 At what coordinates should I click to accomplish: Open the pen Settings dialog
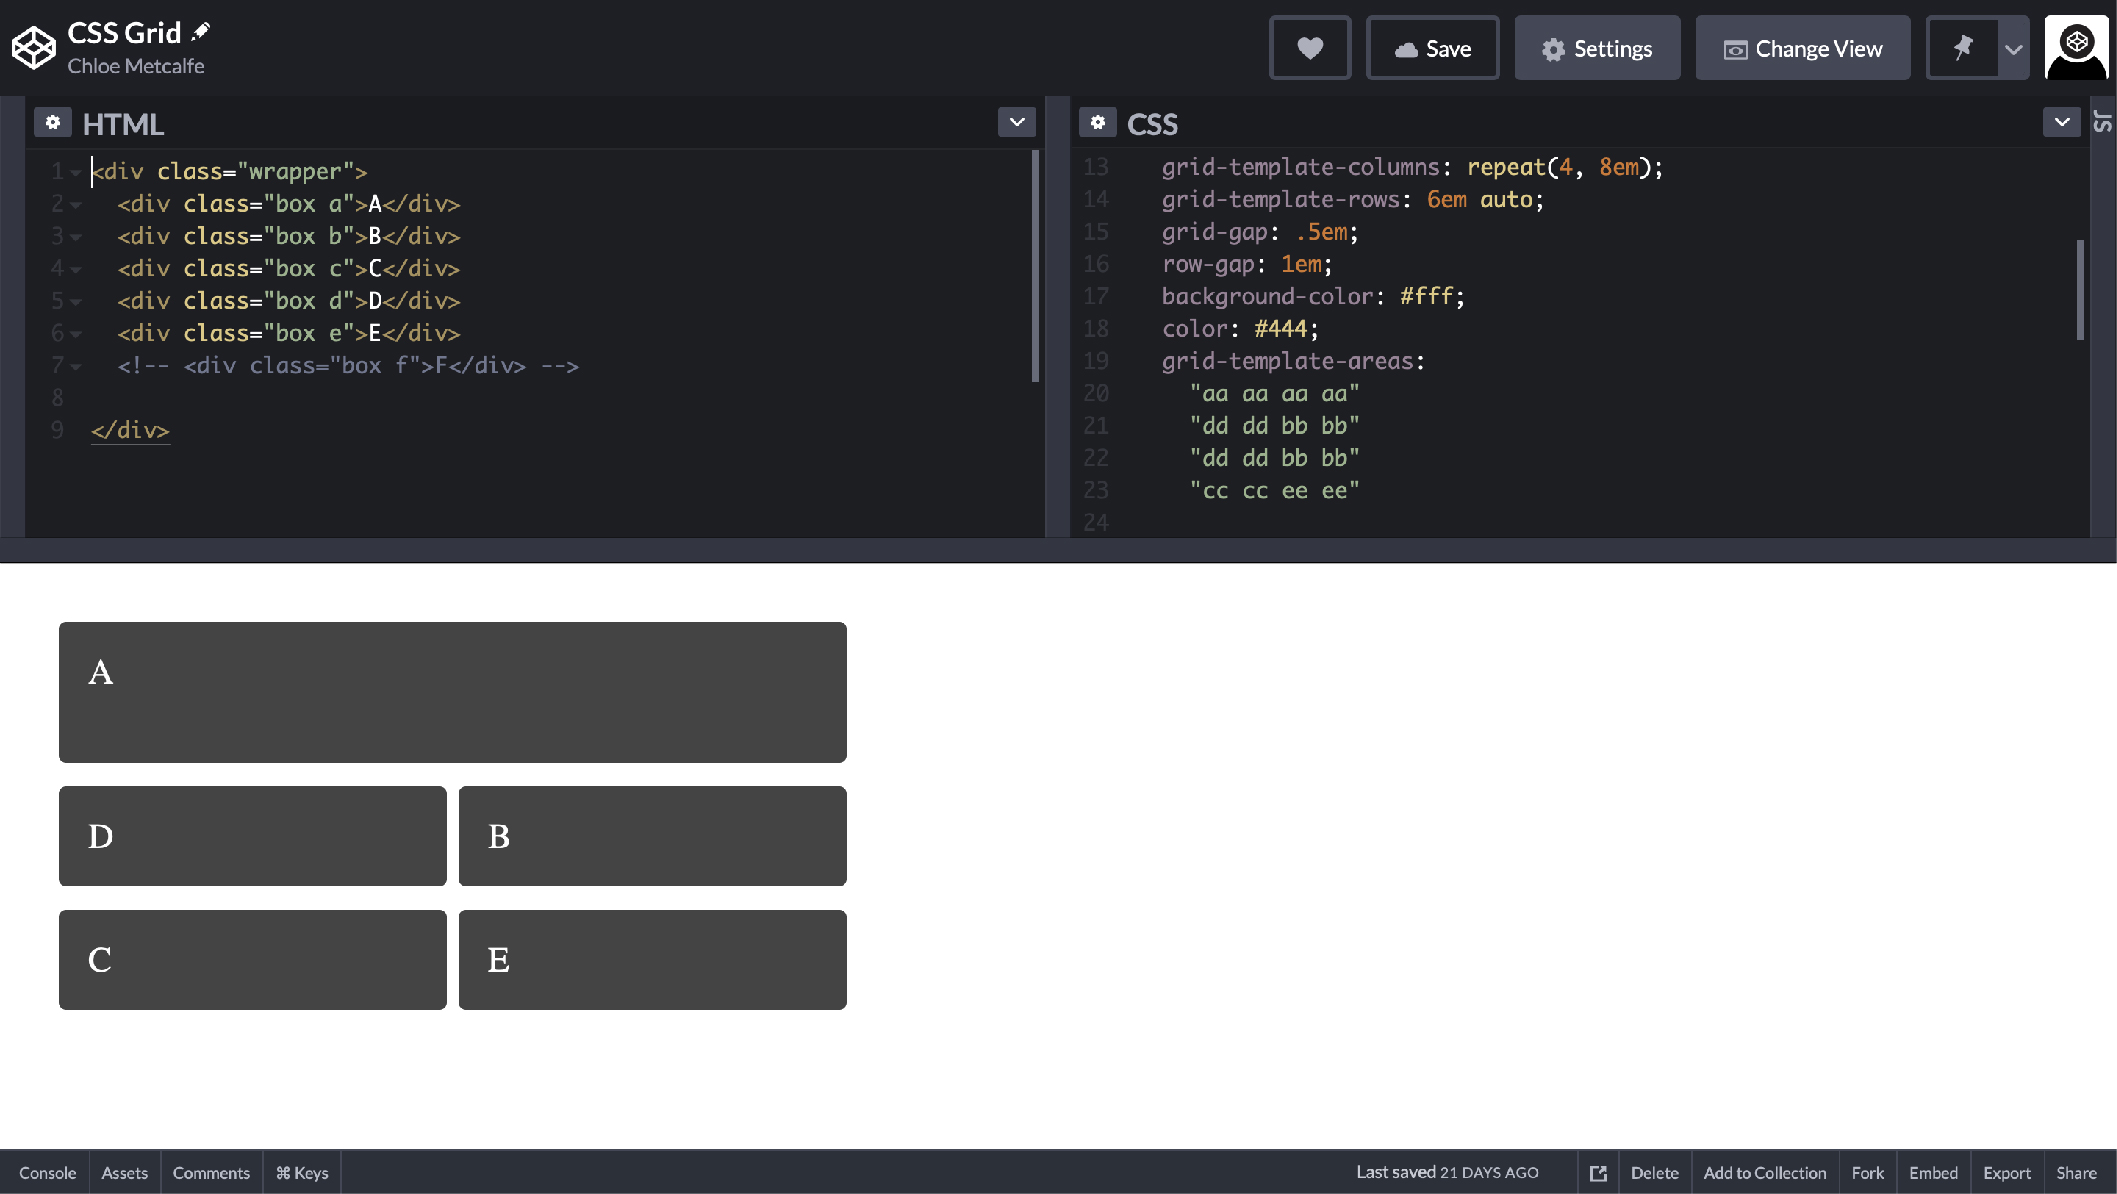click(1597, 47)
